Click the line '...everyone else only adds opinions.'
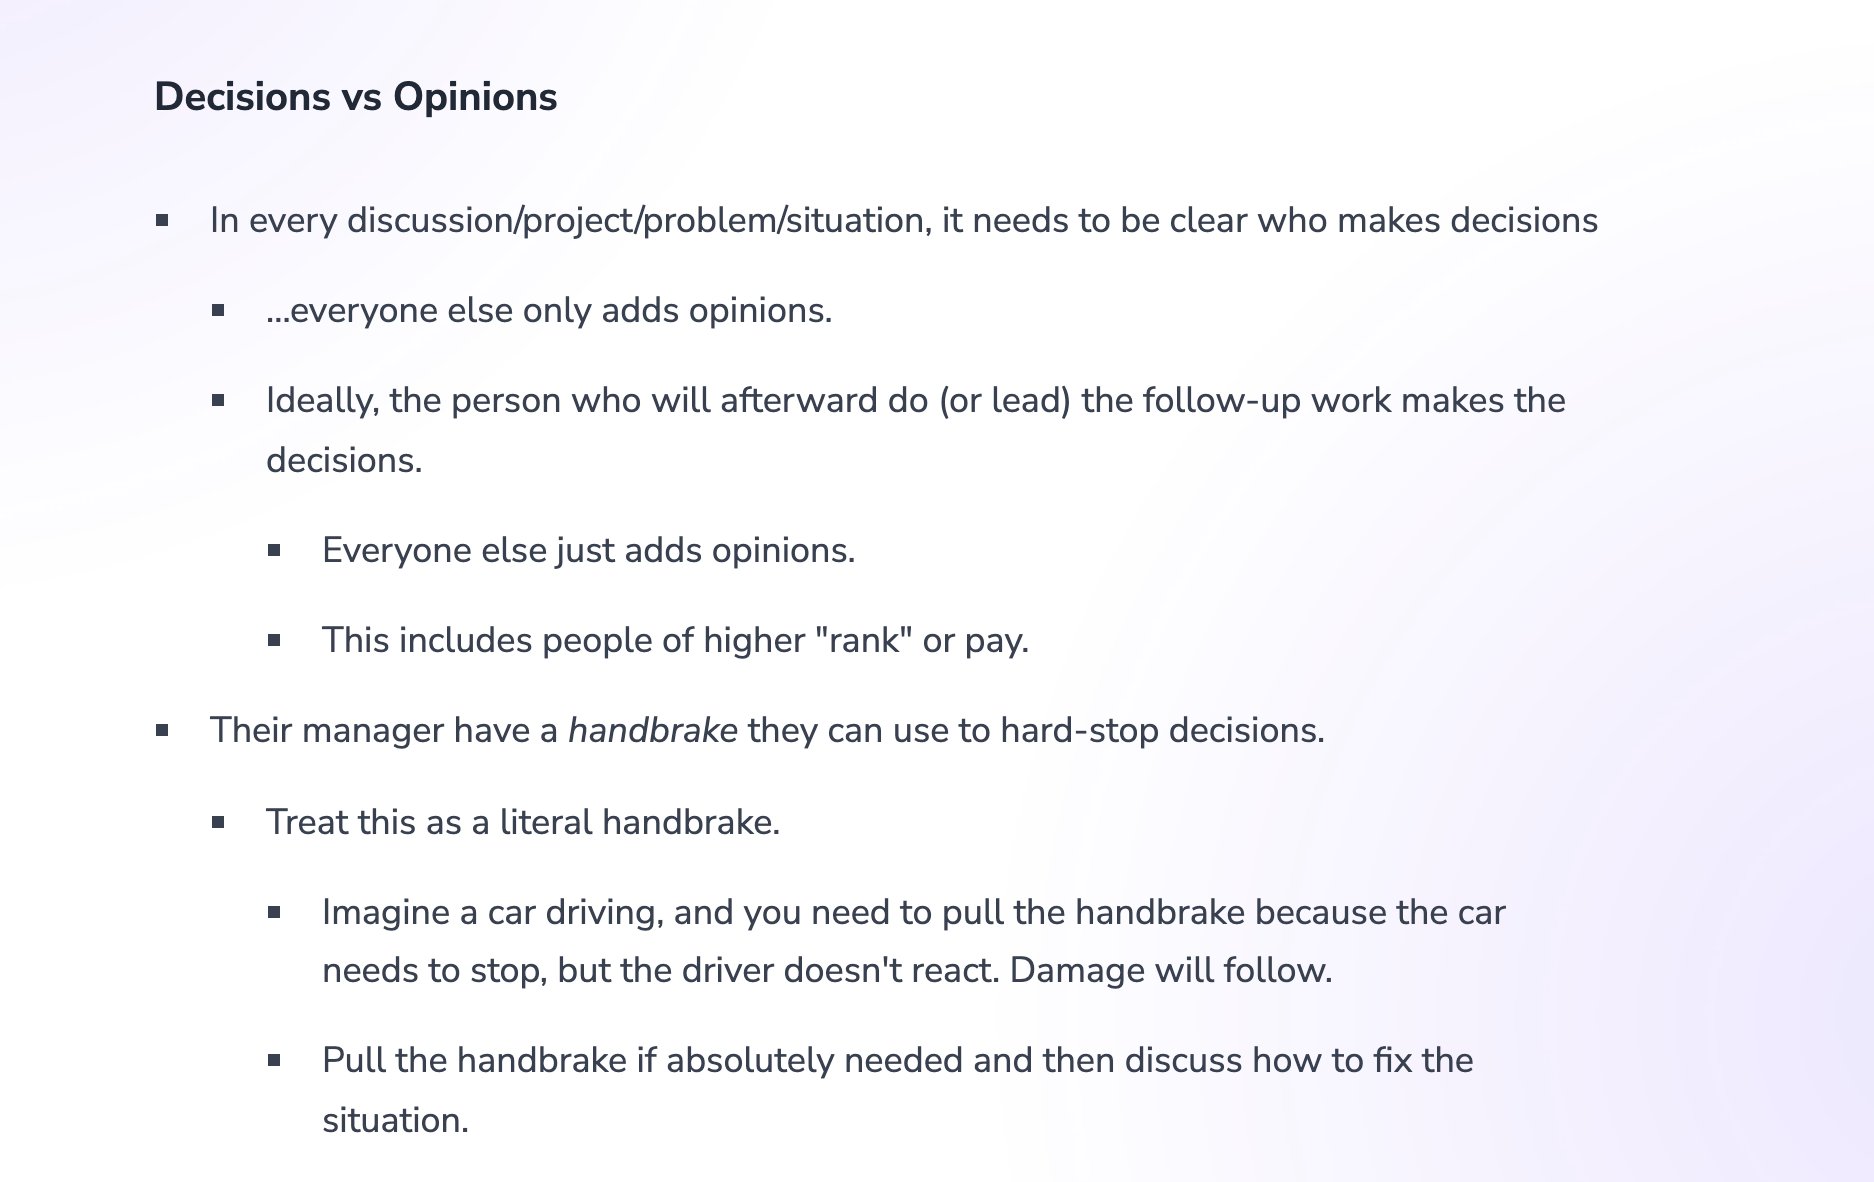This screenshot has height=1182, width=1874. tap(549, 310)
